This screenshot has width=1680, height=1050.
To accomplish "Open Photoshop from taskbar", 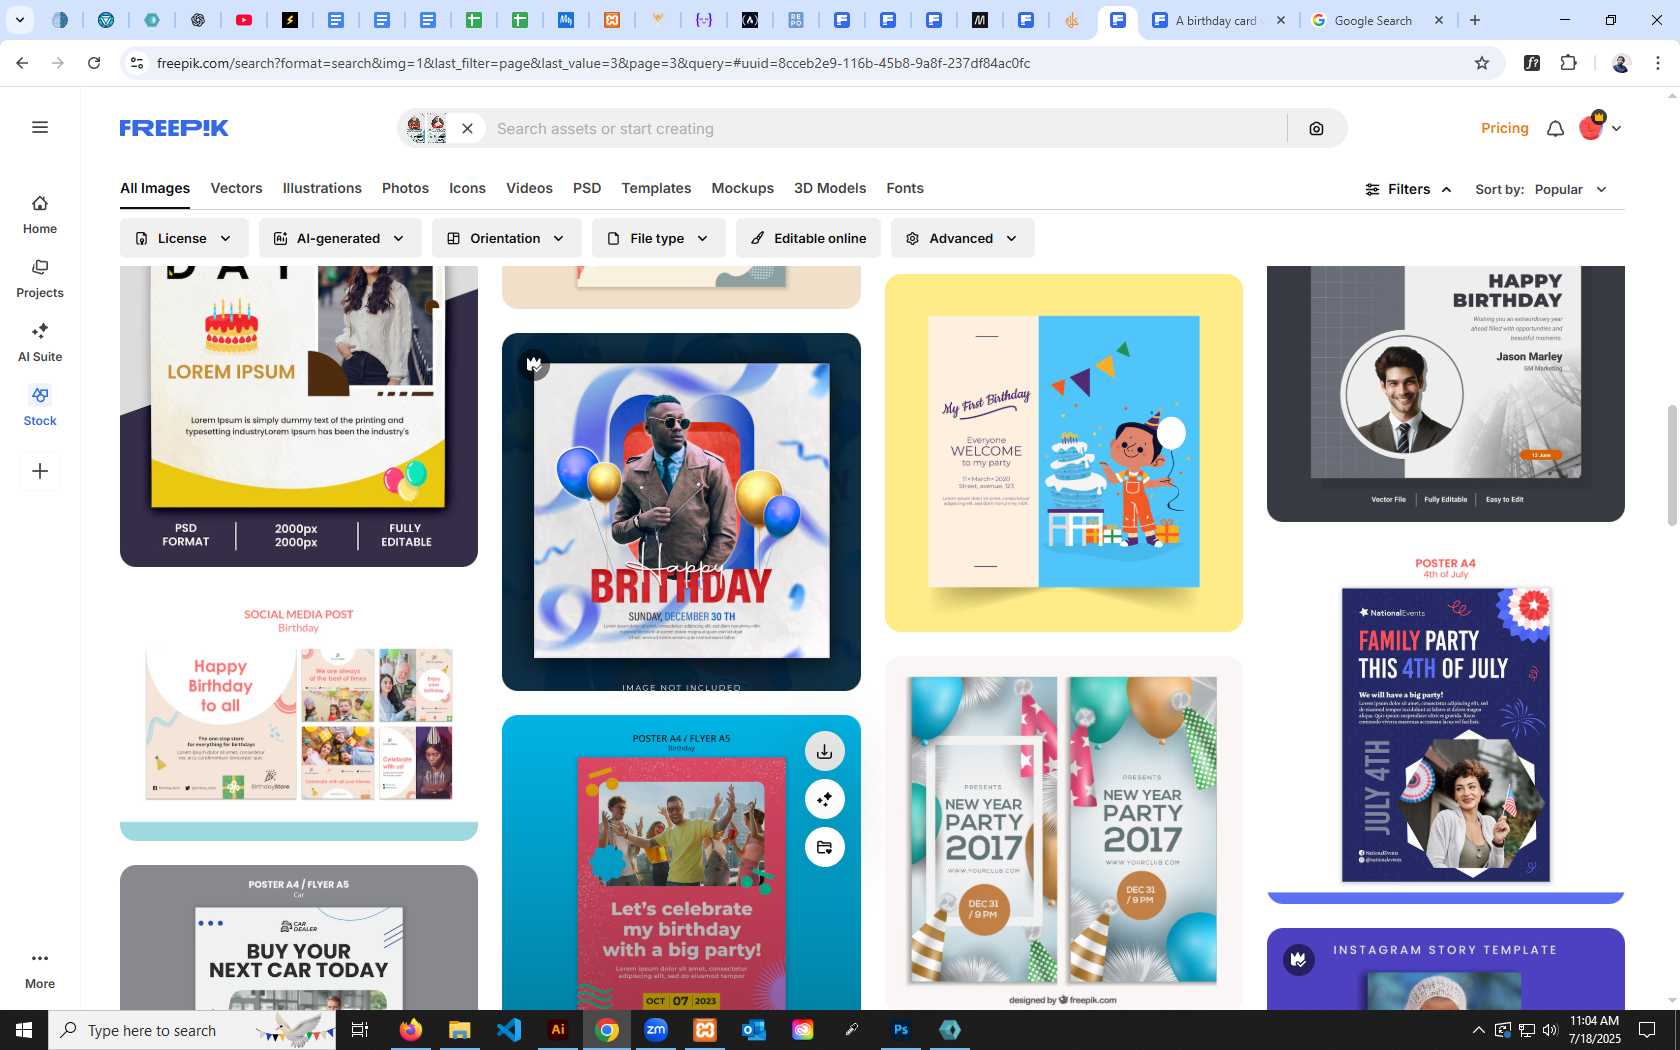I will point(901,1030).
